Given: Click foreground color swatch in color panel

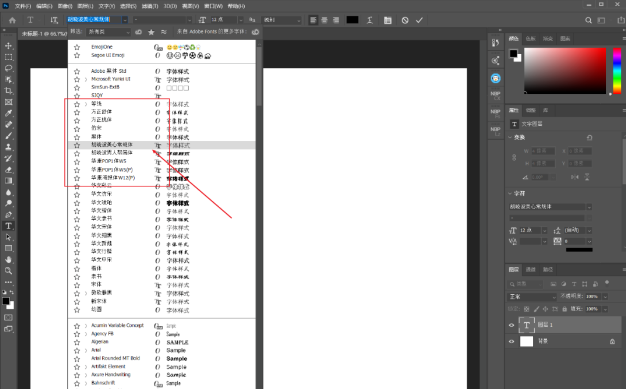Looking at the screenshot, I should pos(513,53).
